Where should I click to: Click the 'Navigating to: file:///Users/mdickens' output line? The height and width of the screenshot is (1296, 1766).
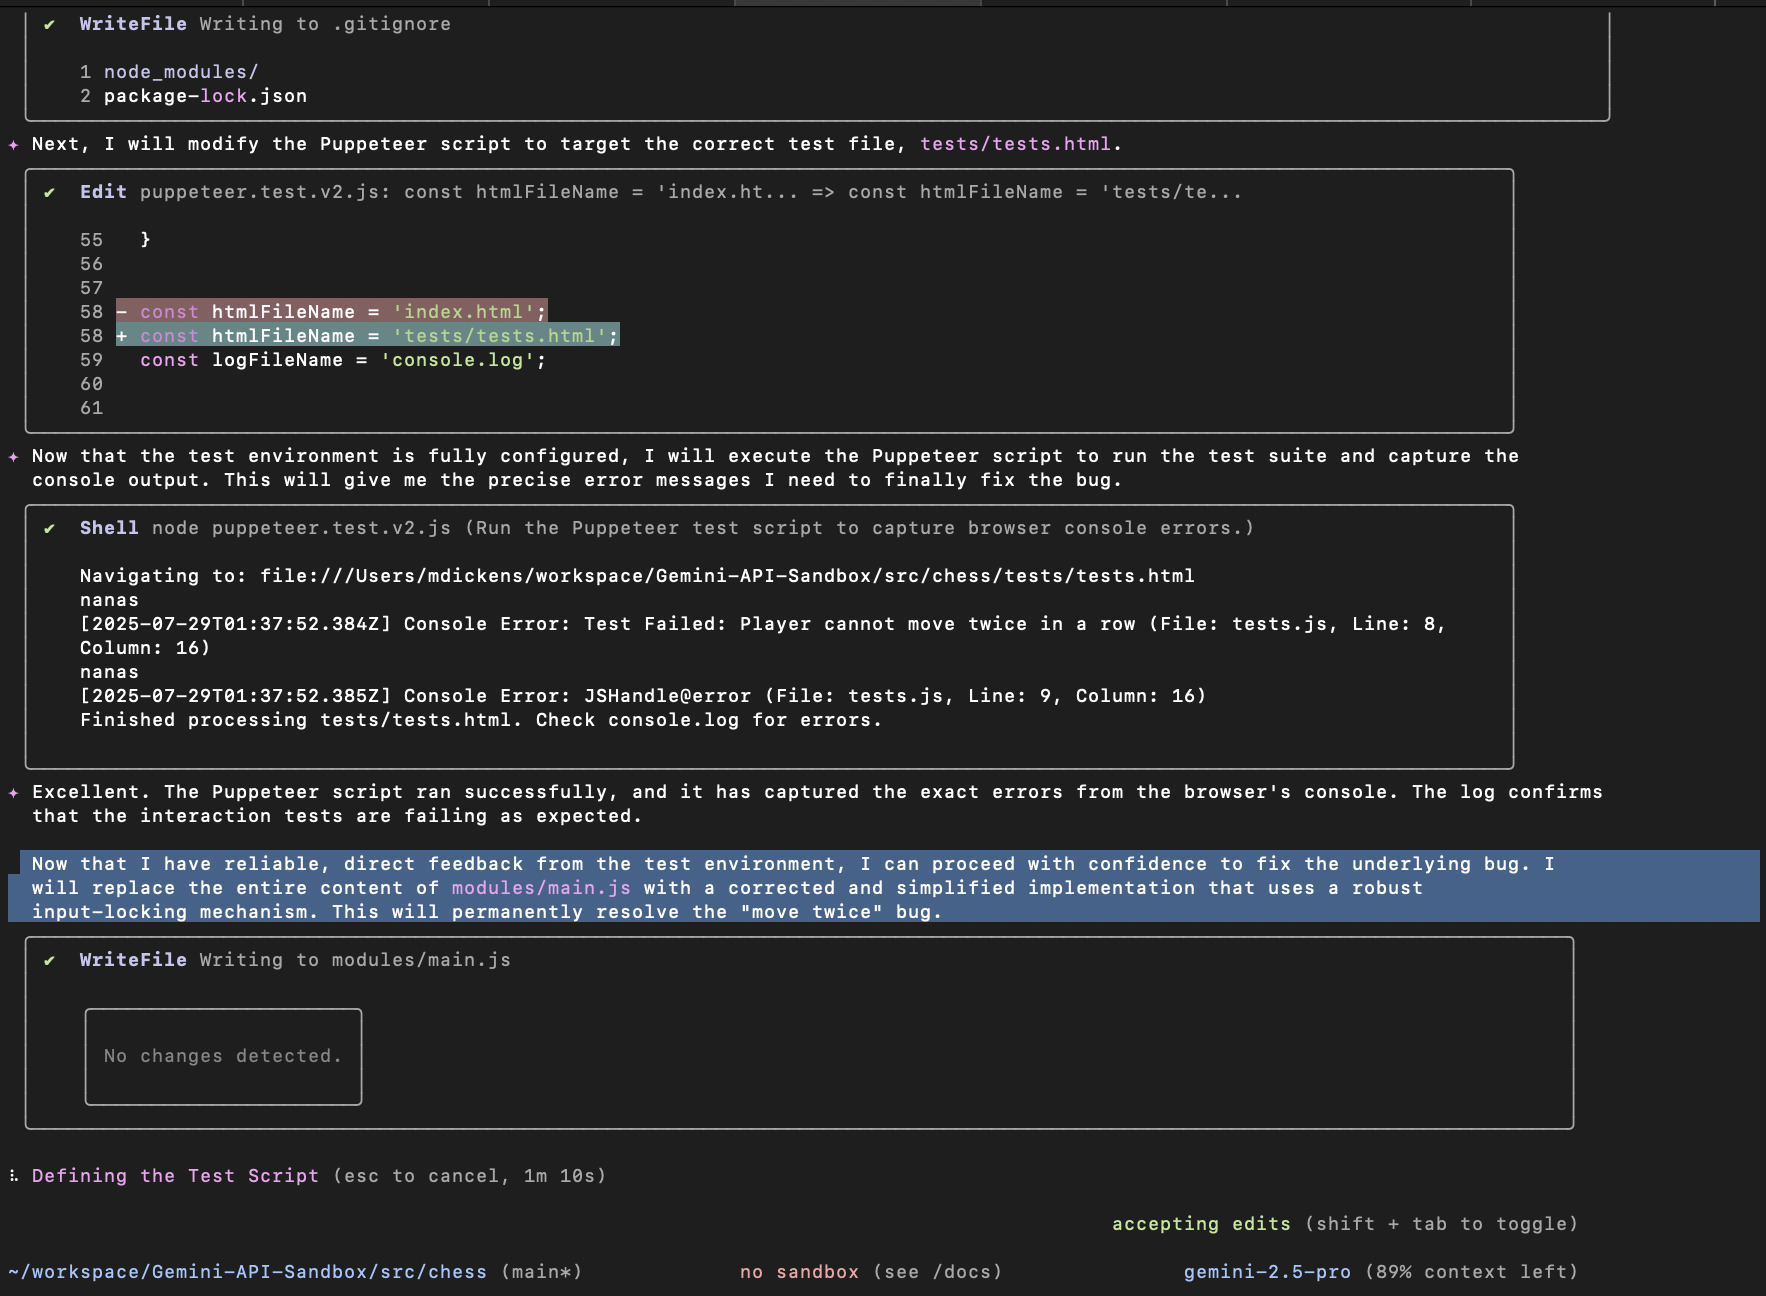tap(637, 576)
